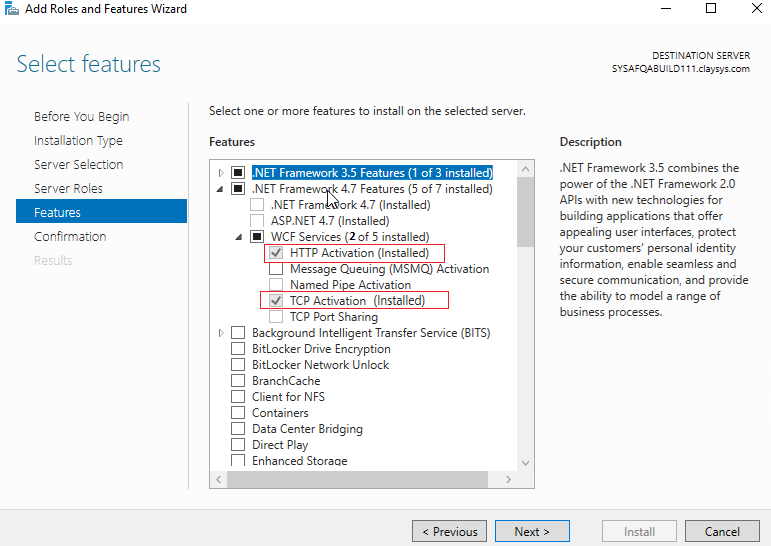Screen dimensions: 771x546
Task: Collapse the WCF Services node
Action: [x=239, y=237]
